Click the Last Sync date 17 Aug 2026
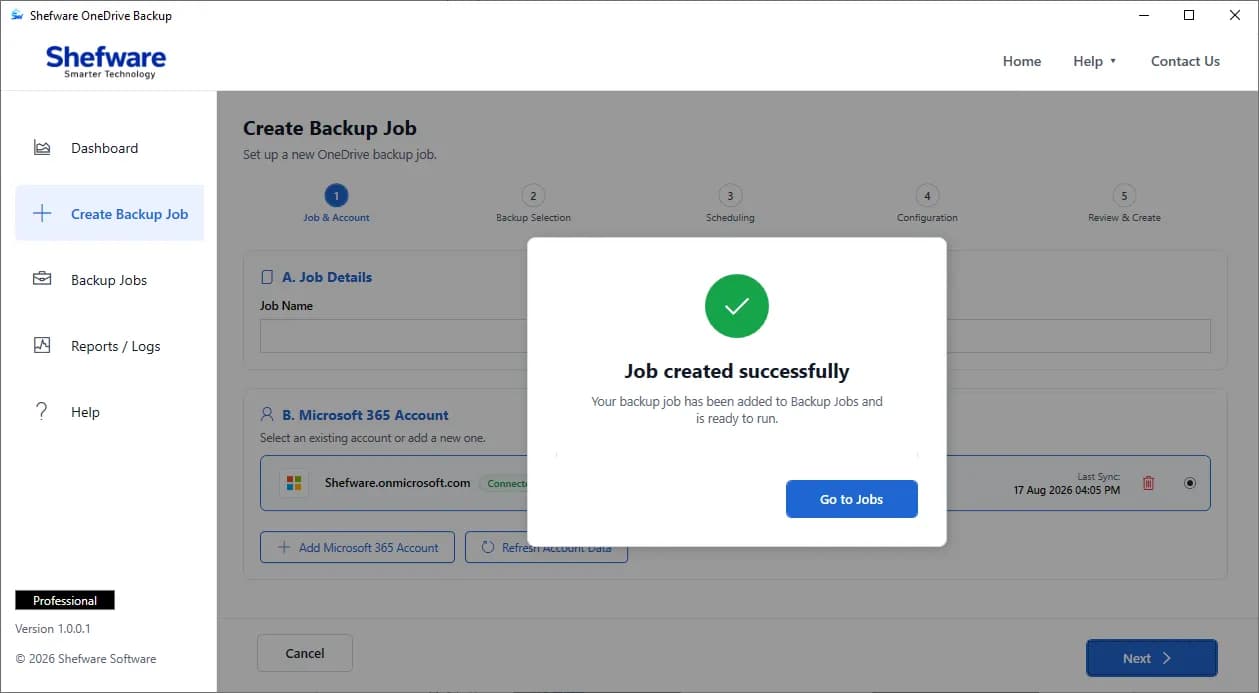Image resolution: width=1259 pixels, height=693 pixels. [x=1066, y=490]
